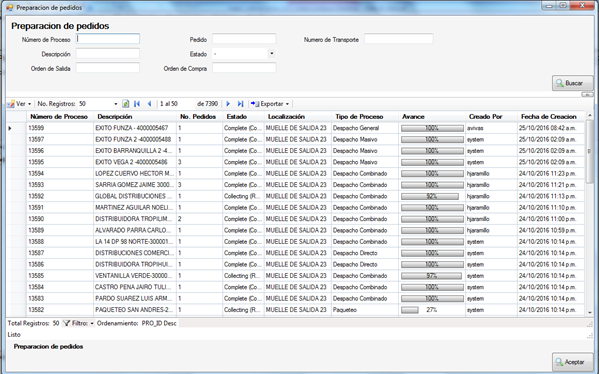Open the Ver dropdown menu

click(20, 104)
